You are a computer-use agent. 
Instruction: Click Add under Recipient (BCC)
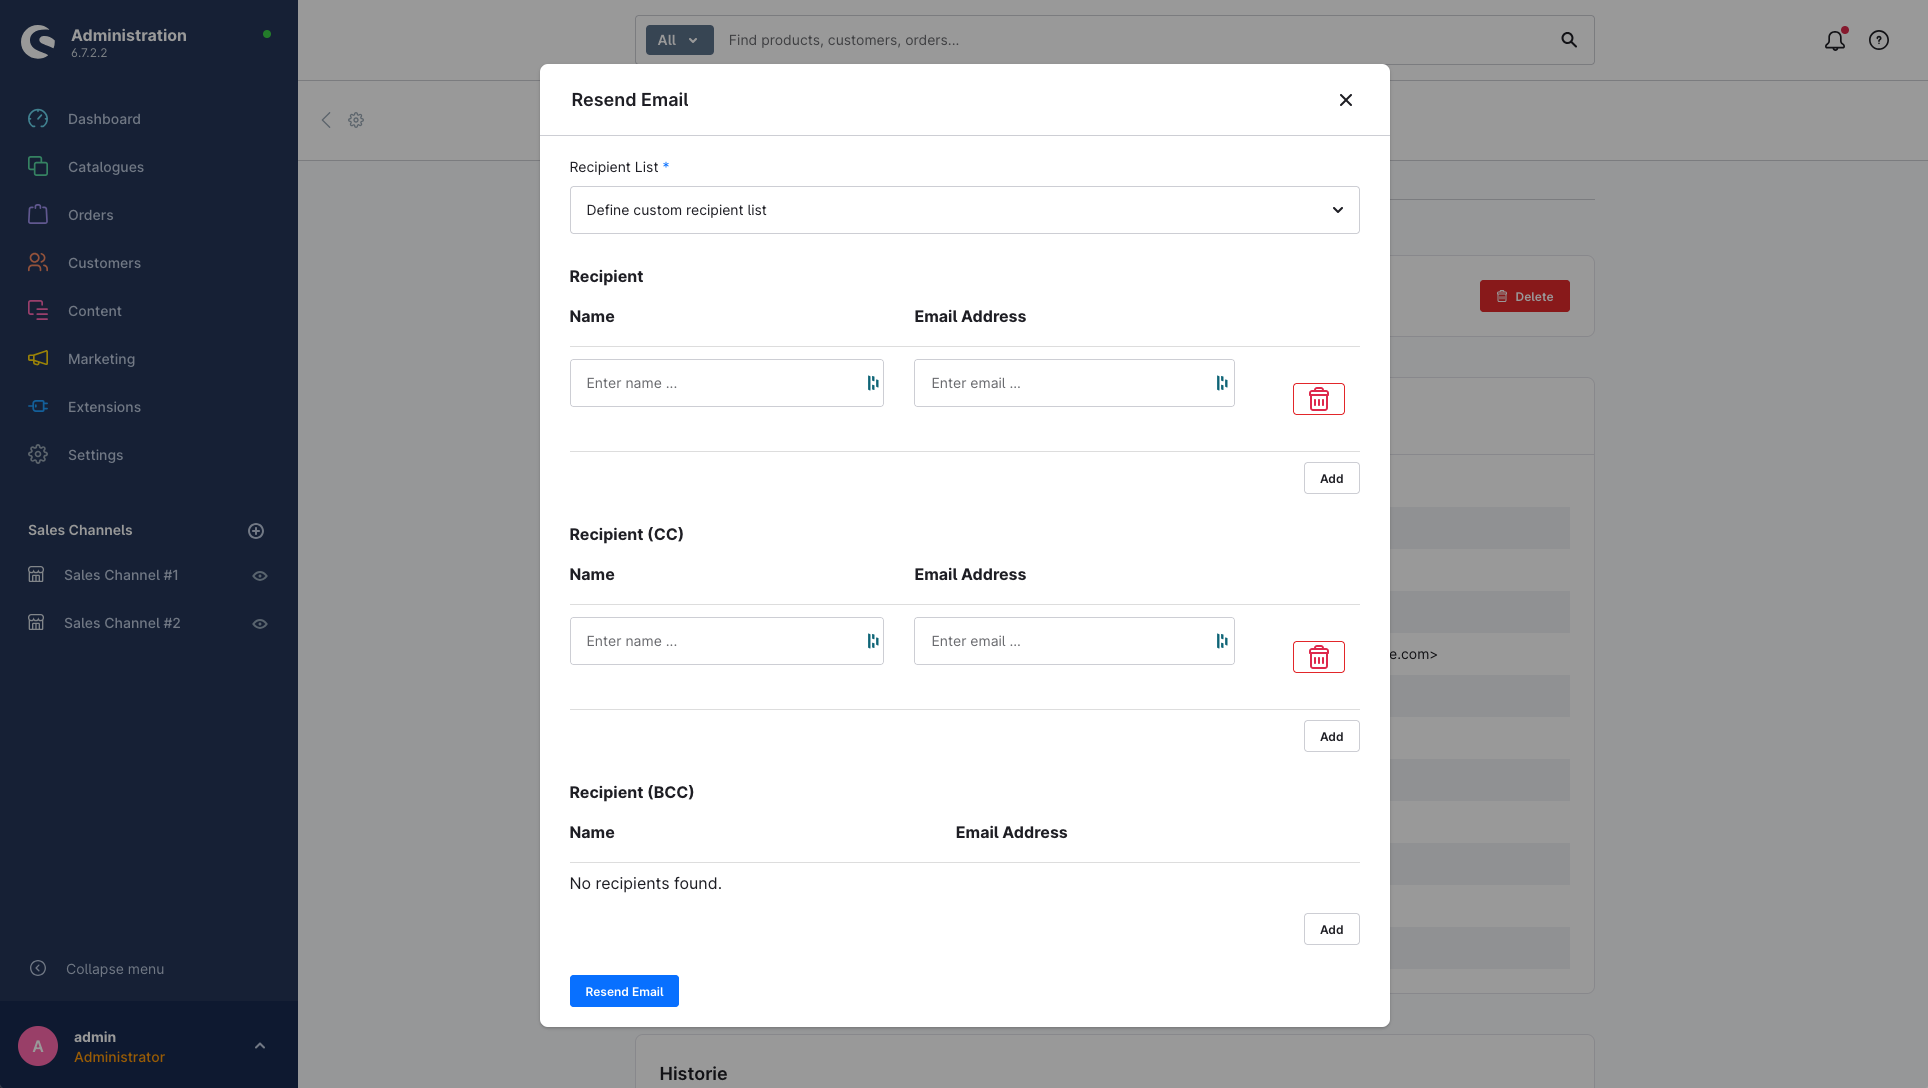coord(1331,929)
